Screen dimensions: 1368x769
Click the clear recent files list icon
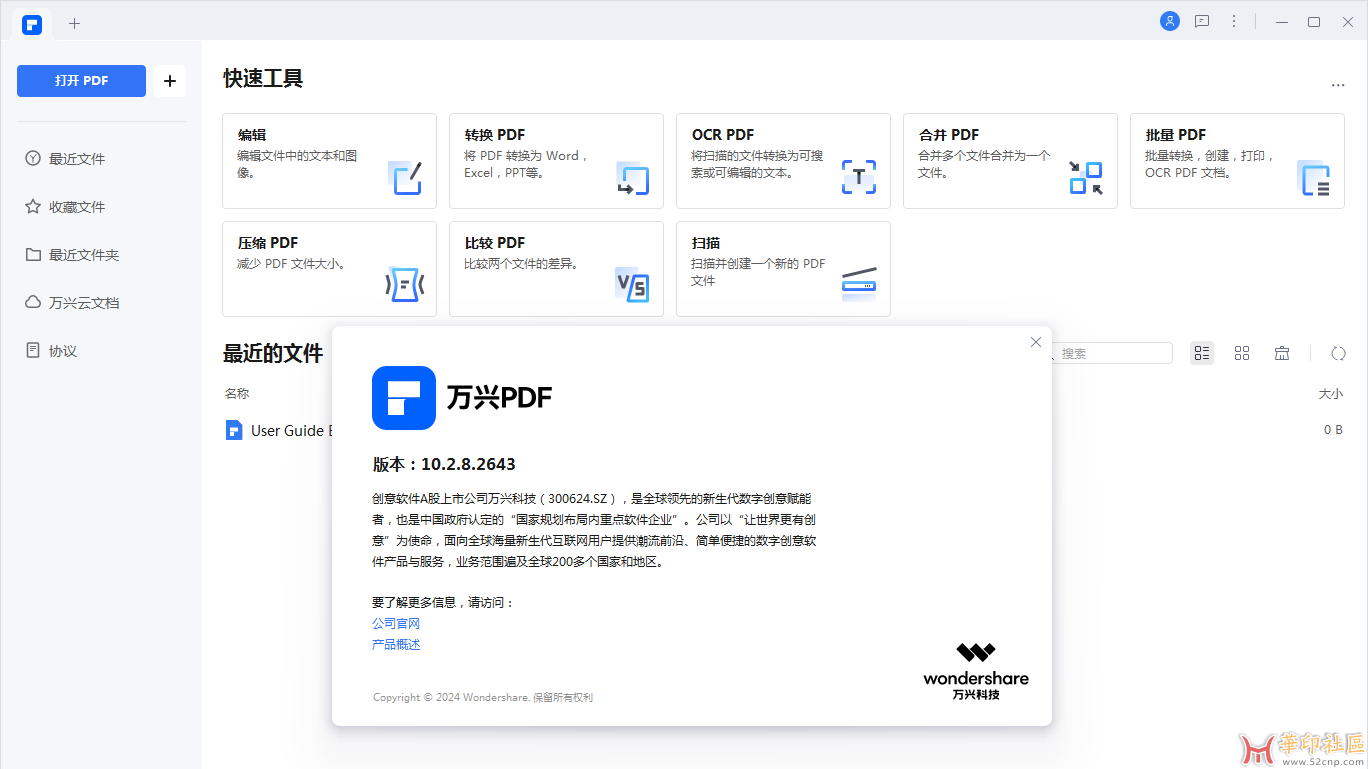point(1282,353)
